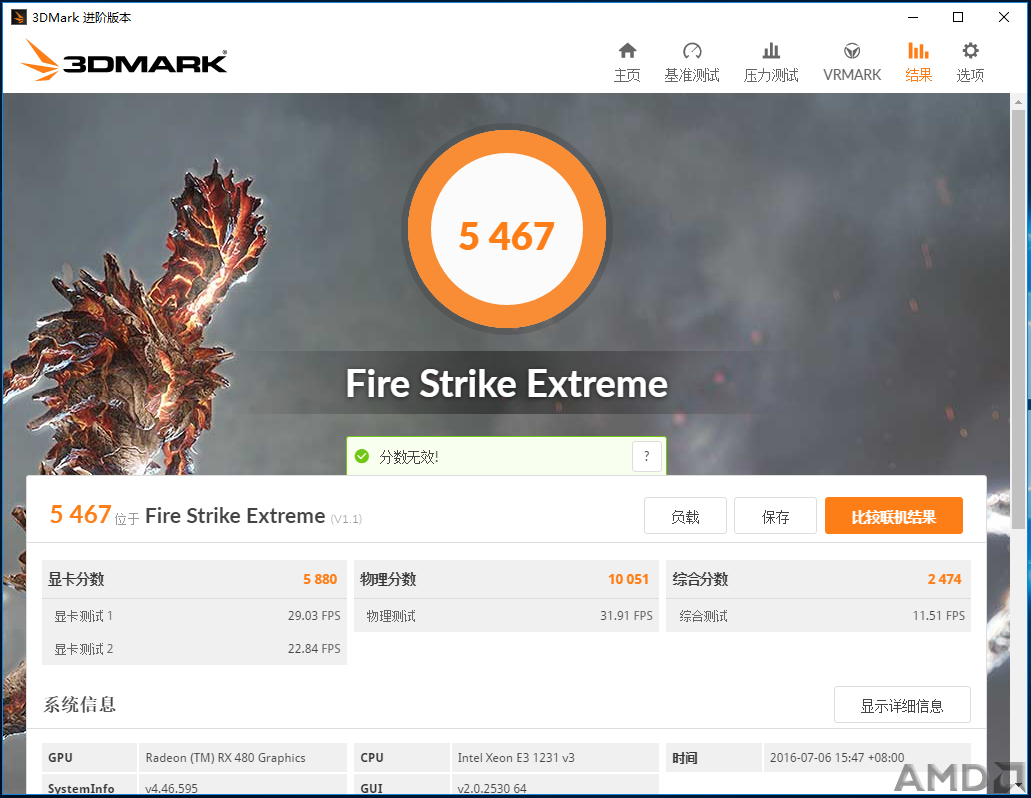The height and width of the screenshot is (798, 1031).
Task: Click the 分数无效! message text
Action: pyautogui.click(x=408, y=457)
